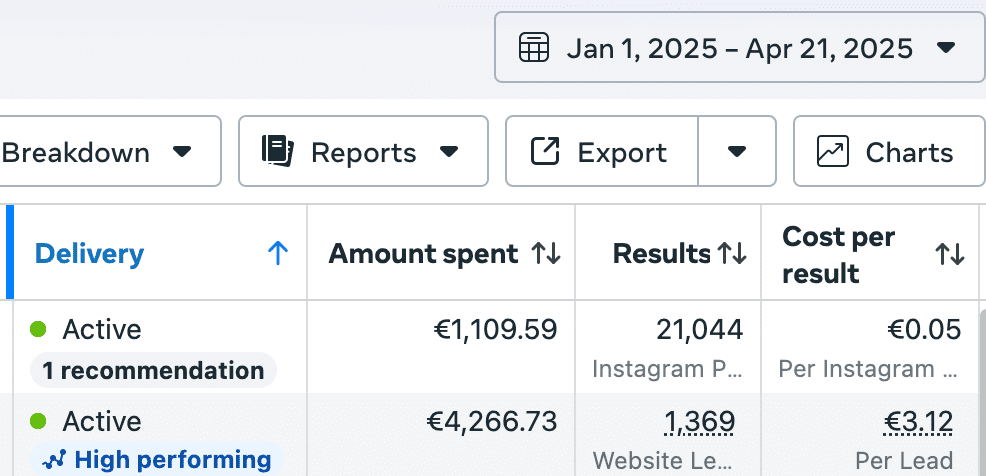The height and width of the screenshot is (476, 986).
Task: Click the Charts line graph icon
Action: [833, 152]
